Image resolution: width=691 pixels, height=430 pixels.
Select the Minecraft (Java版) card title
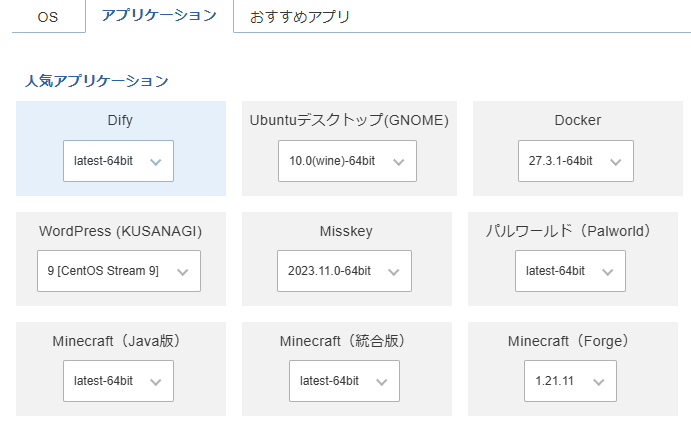coord(120,341)
